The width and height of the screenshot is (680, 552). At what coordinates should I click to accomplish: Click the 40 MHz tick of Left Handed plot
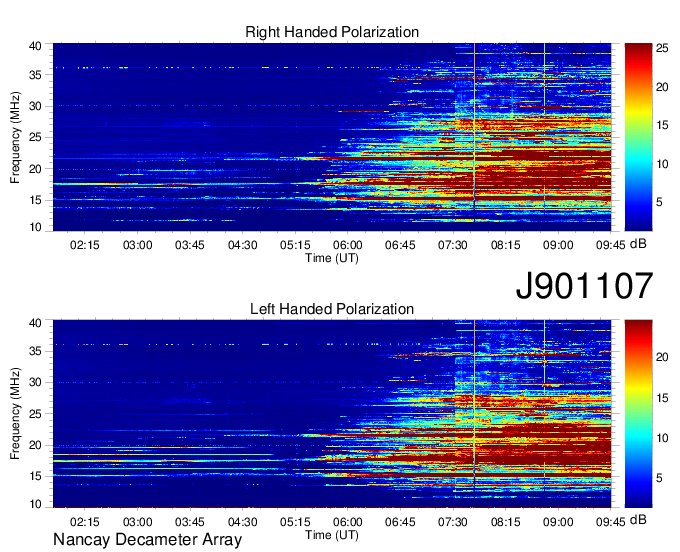36,323
